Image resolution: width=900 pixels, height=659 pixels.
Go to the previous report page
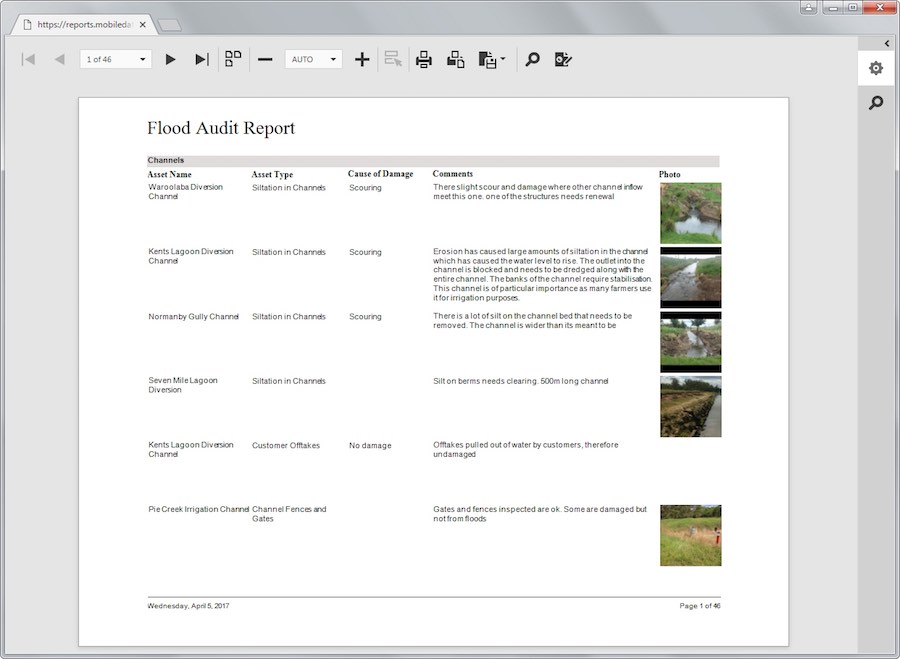[x=59, y=59]
